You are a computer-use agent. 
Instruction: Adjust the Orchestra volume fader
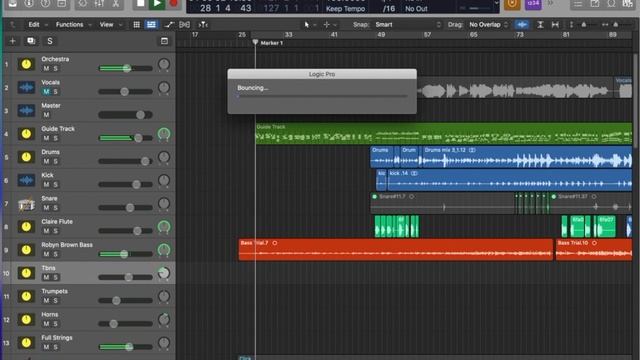pyautogui.click(x=127, y=68)
